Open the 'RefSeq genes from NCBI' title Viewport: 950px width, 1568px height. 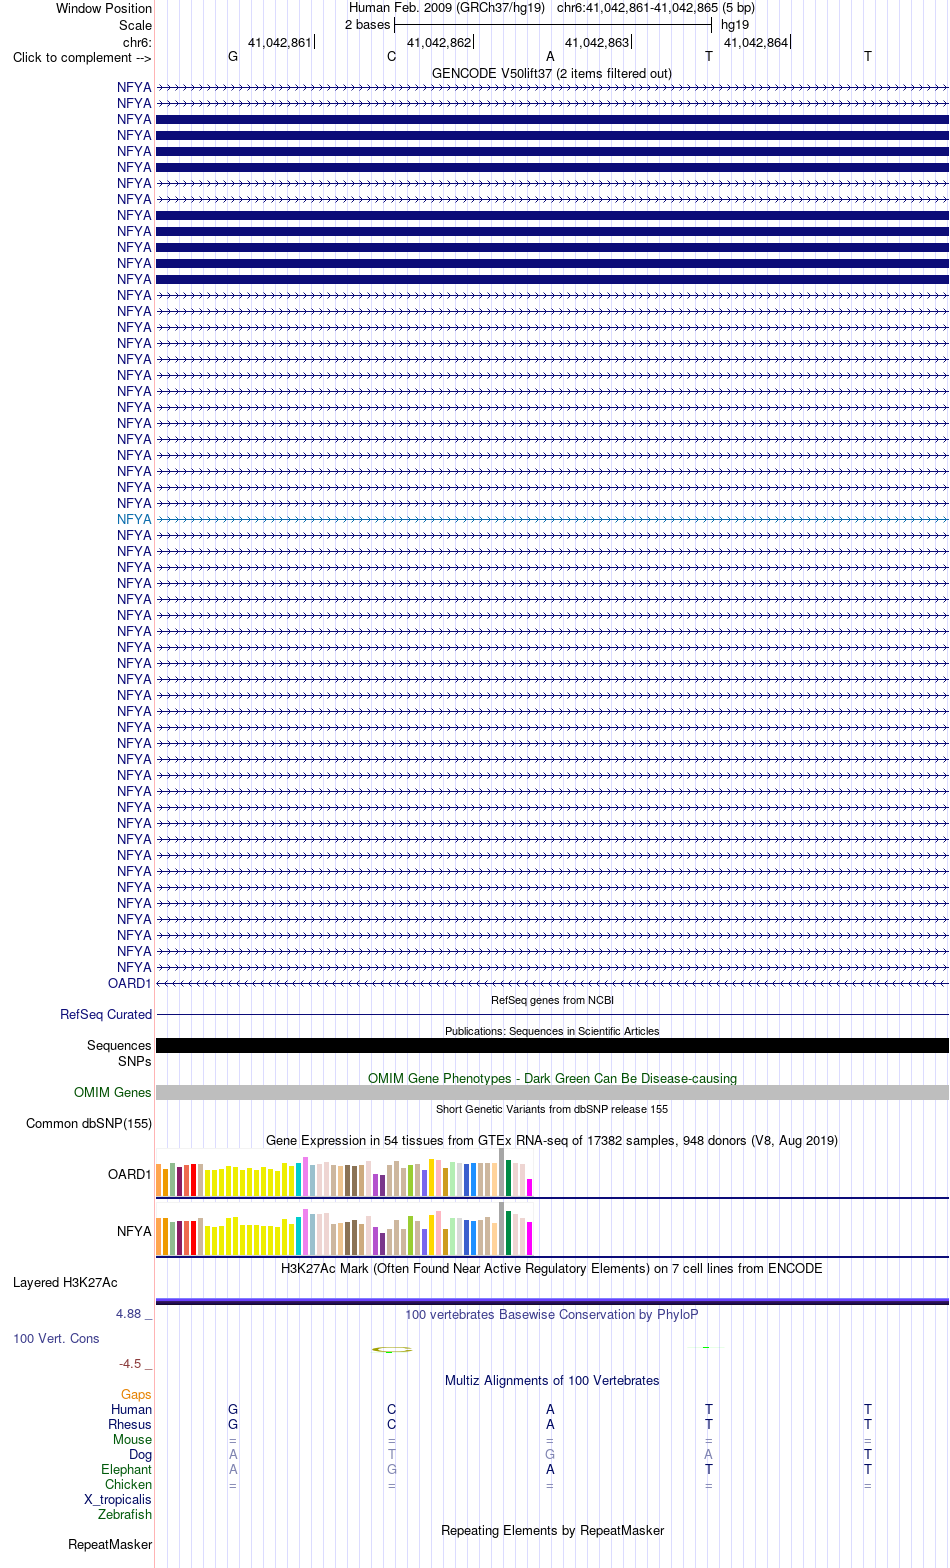552,1000
